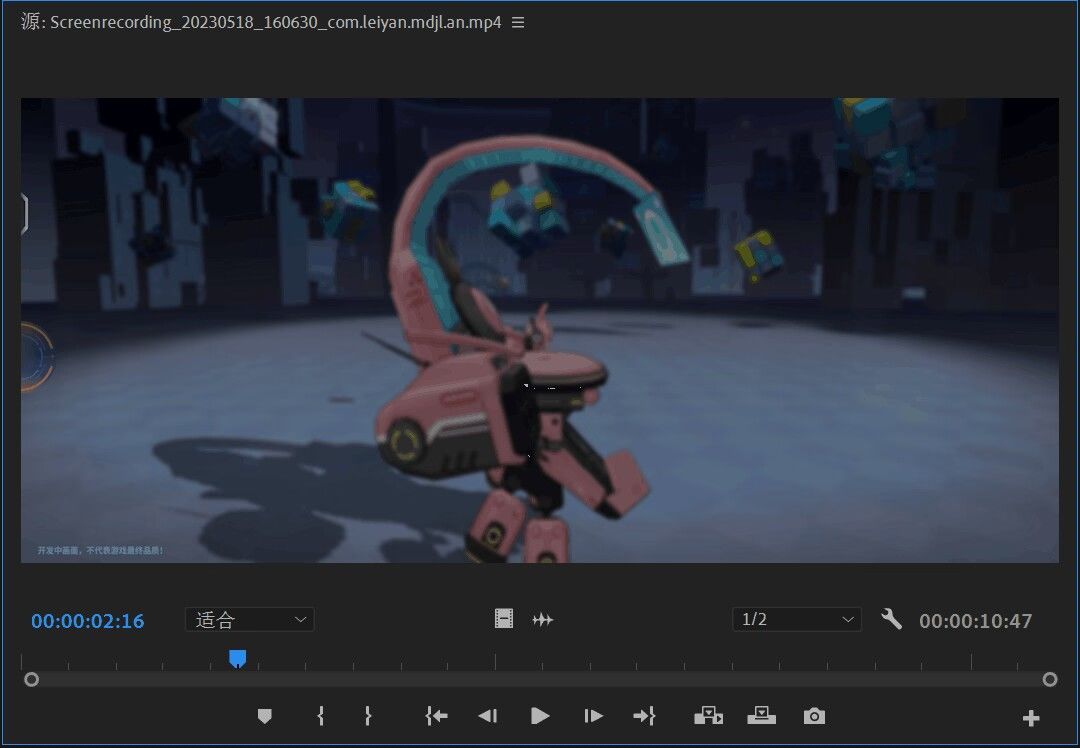Screen dimensions: 1080x748
Task: Open the Source panel hamburger menu
Action: (518, 23)
